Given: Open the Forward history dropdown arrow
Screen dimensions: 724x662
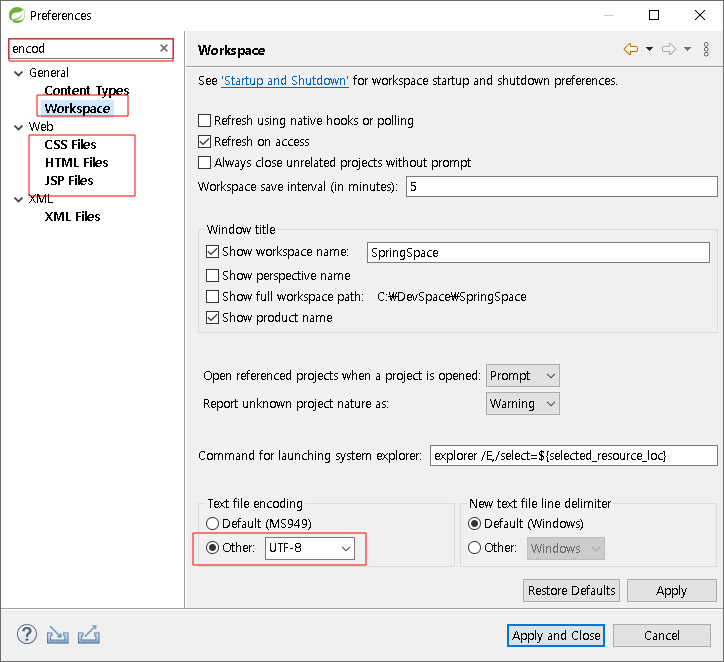Looking at the screenshot, I should 687,49.
